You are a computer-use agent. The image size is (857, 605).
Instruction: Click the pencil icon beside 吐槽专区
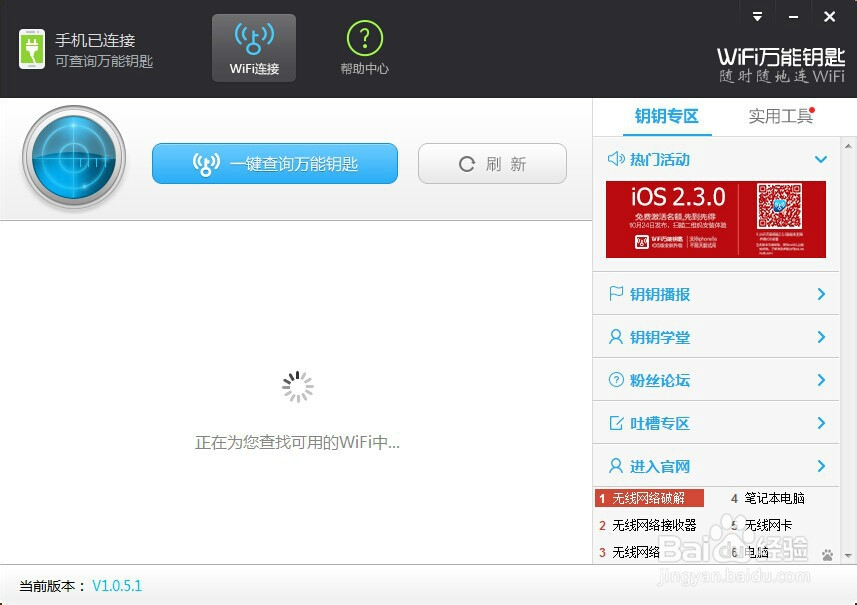click(613, 423)
